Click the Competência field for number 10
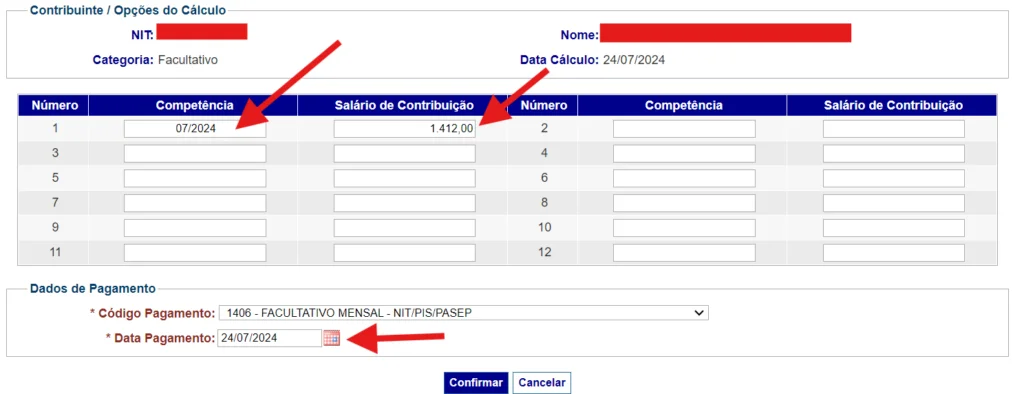1024x394 pixels. (x=684, y=228)
